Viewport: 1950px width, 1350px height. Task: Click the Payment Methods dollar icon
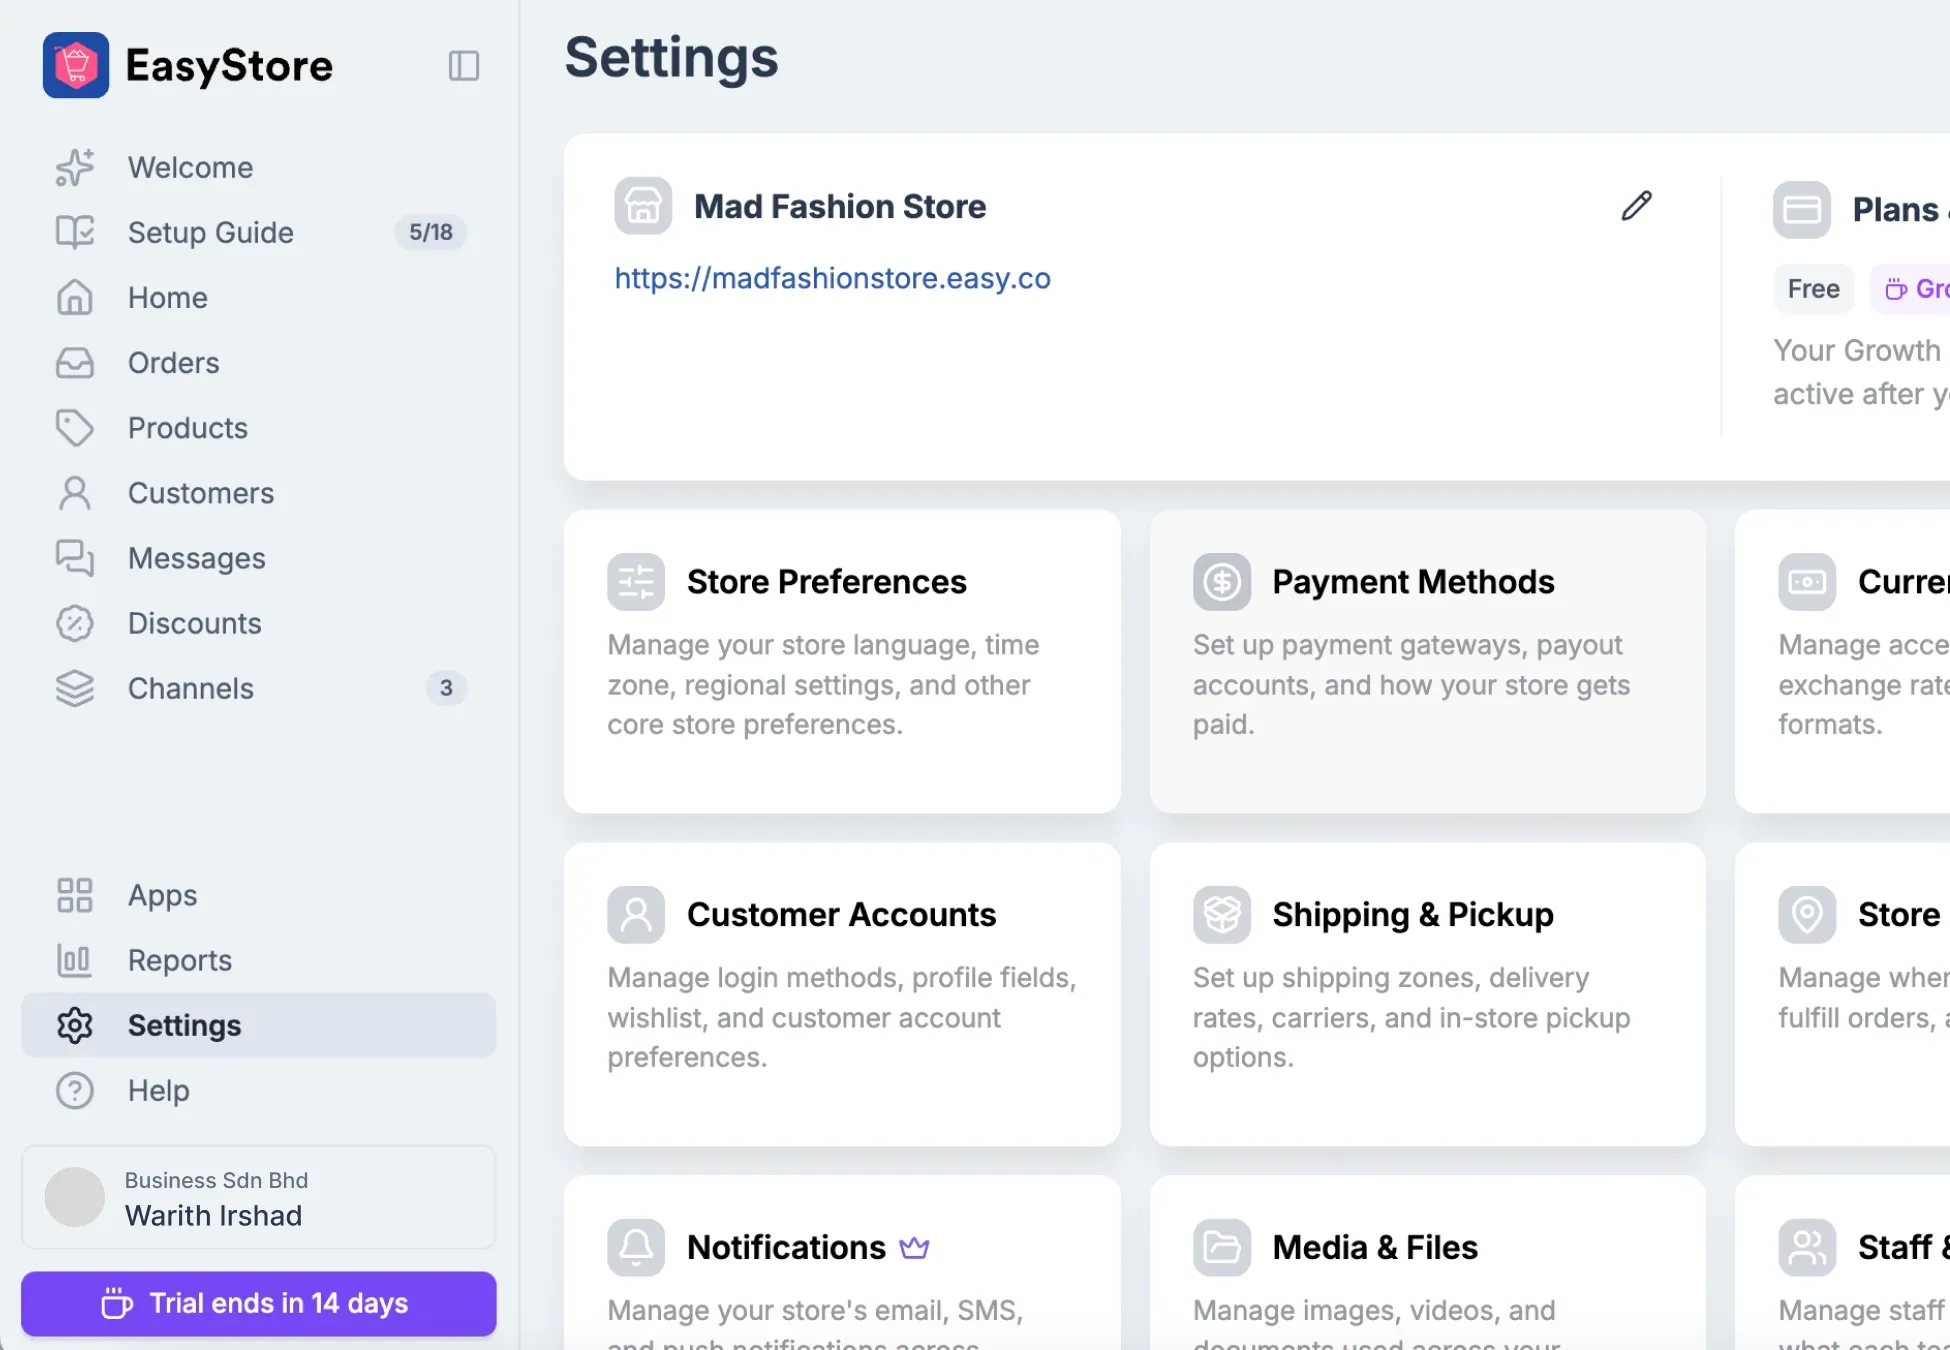1222,581
